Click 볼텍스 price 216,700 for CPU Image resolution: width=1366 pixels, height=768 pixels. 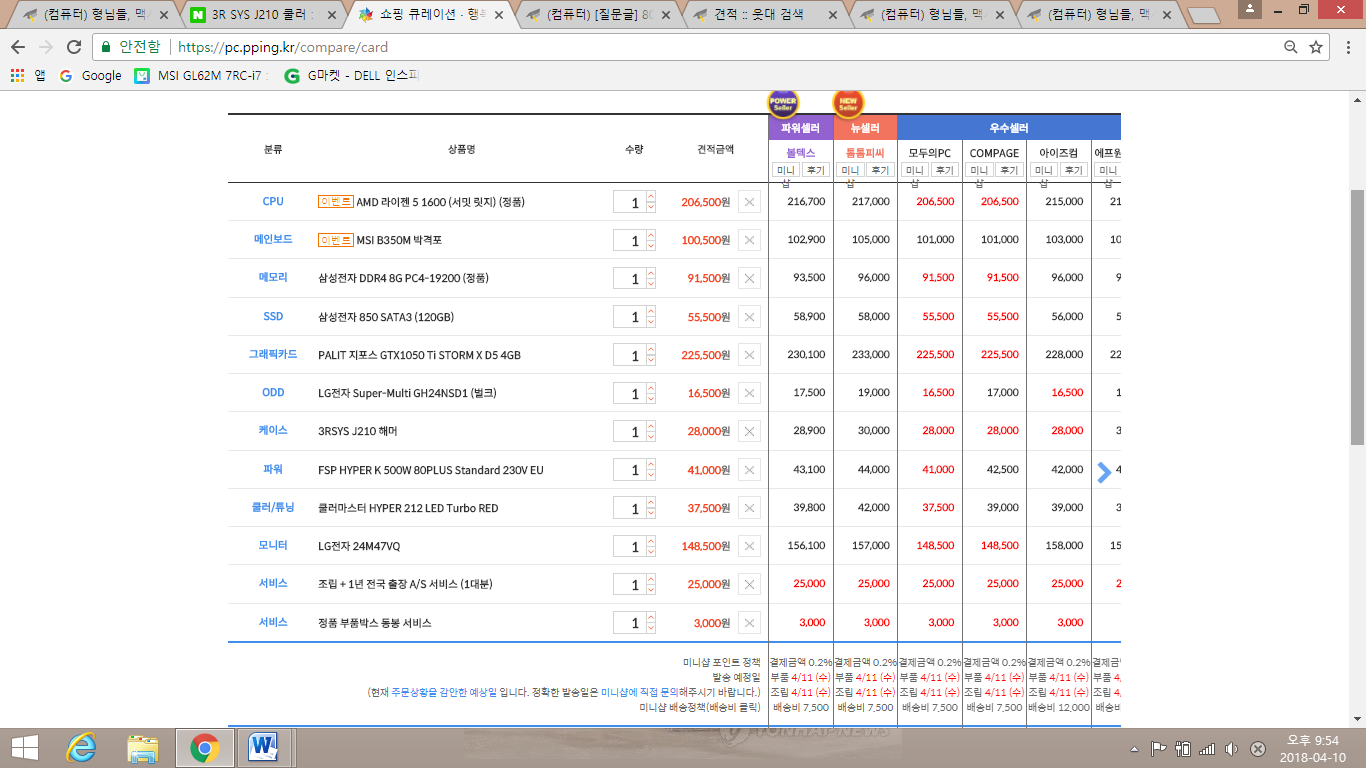click(806, 202)
